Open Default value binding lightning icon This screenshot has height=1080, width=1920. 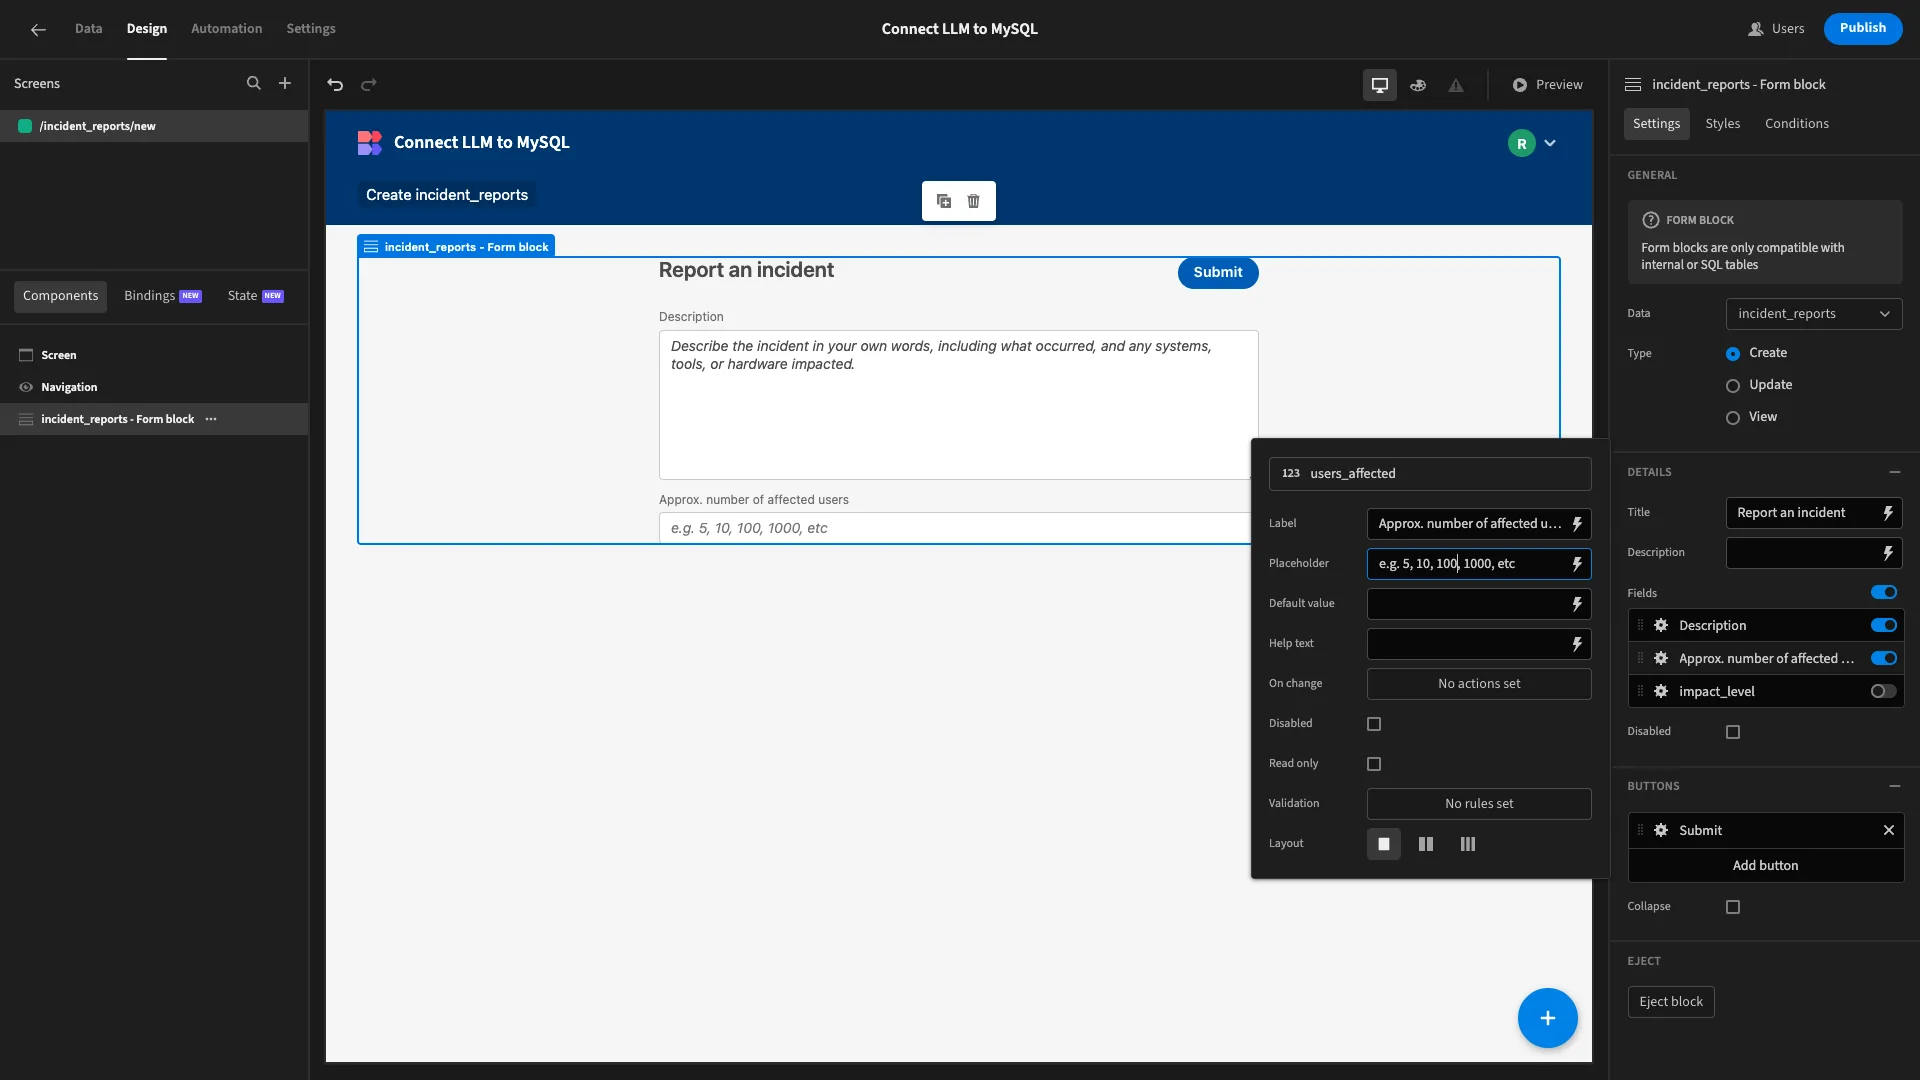point(1577,604)
